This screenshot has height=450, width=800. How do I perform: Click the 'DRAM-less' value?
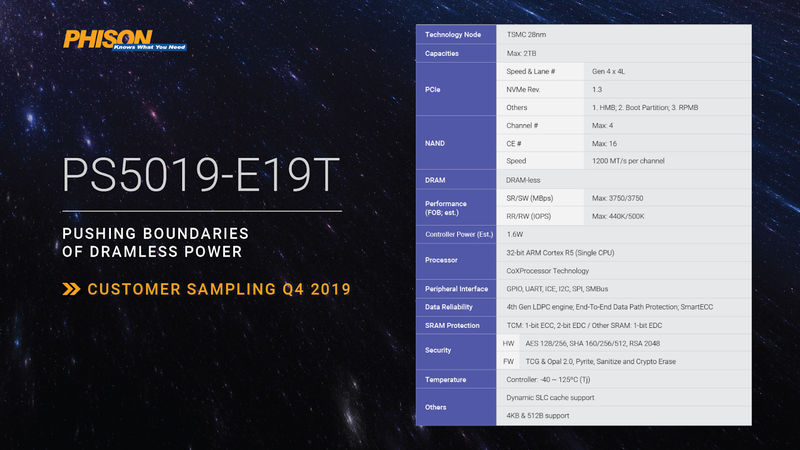click(x=523, y=180)
